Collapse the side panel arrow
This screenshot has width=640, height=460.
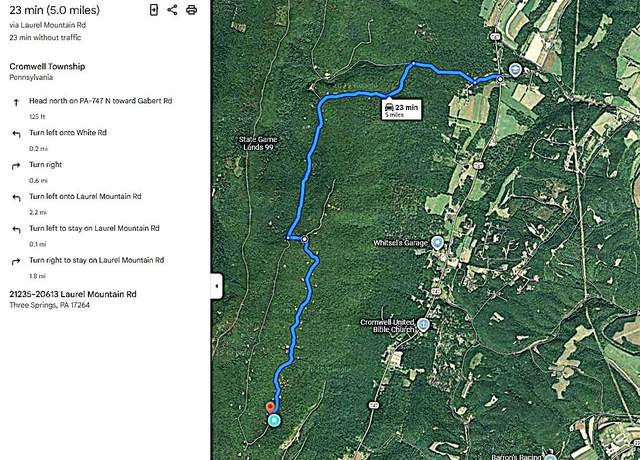pos(216,287)
